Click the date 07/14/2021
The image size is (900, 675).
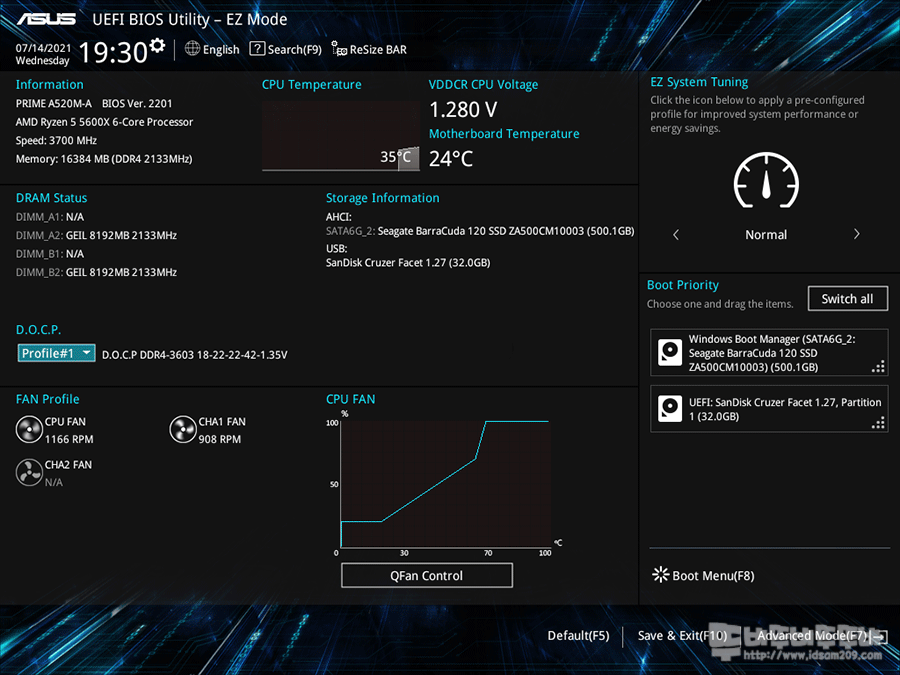43,48
